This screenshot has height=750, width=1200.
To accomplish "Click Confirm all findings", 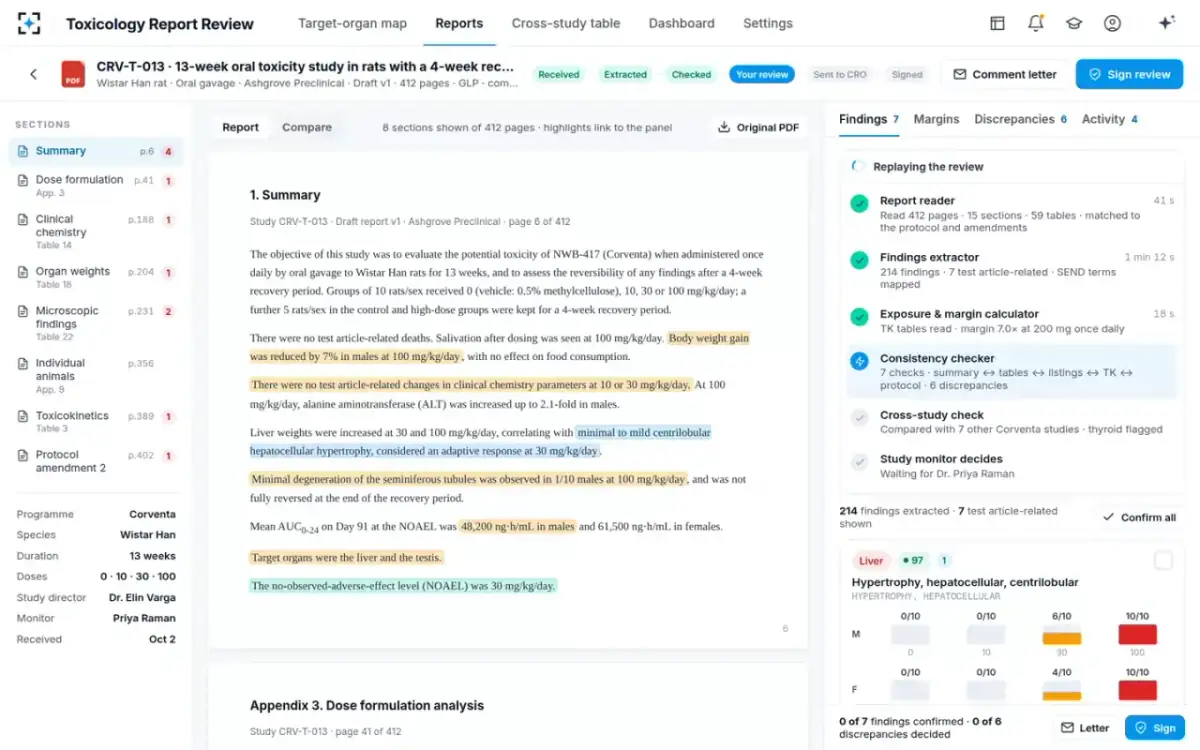I will click(1139, 517).
